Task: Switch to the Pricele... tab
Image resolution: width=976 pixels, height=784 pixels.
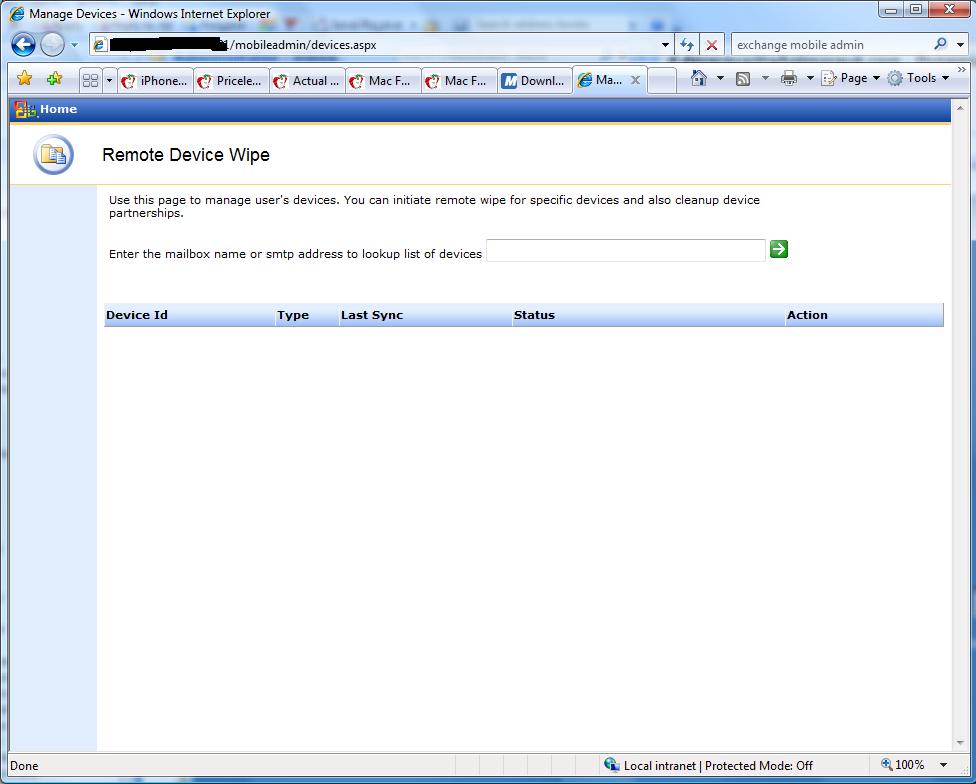Action: pyautogui.click(x=231, y=81)
